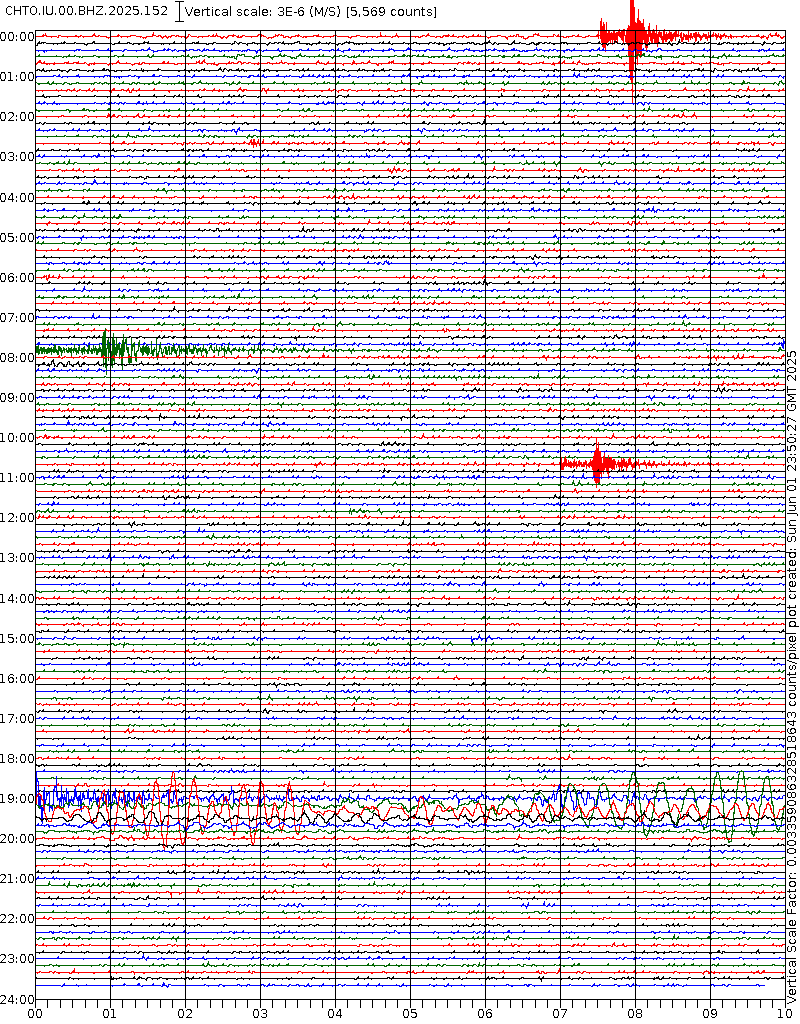
Task: Click the 19:00 hour label
Action: pyautogui.click(x=17, y=799)
